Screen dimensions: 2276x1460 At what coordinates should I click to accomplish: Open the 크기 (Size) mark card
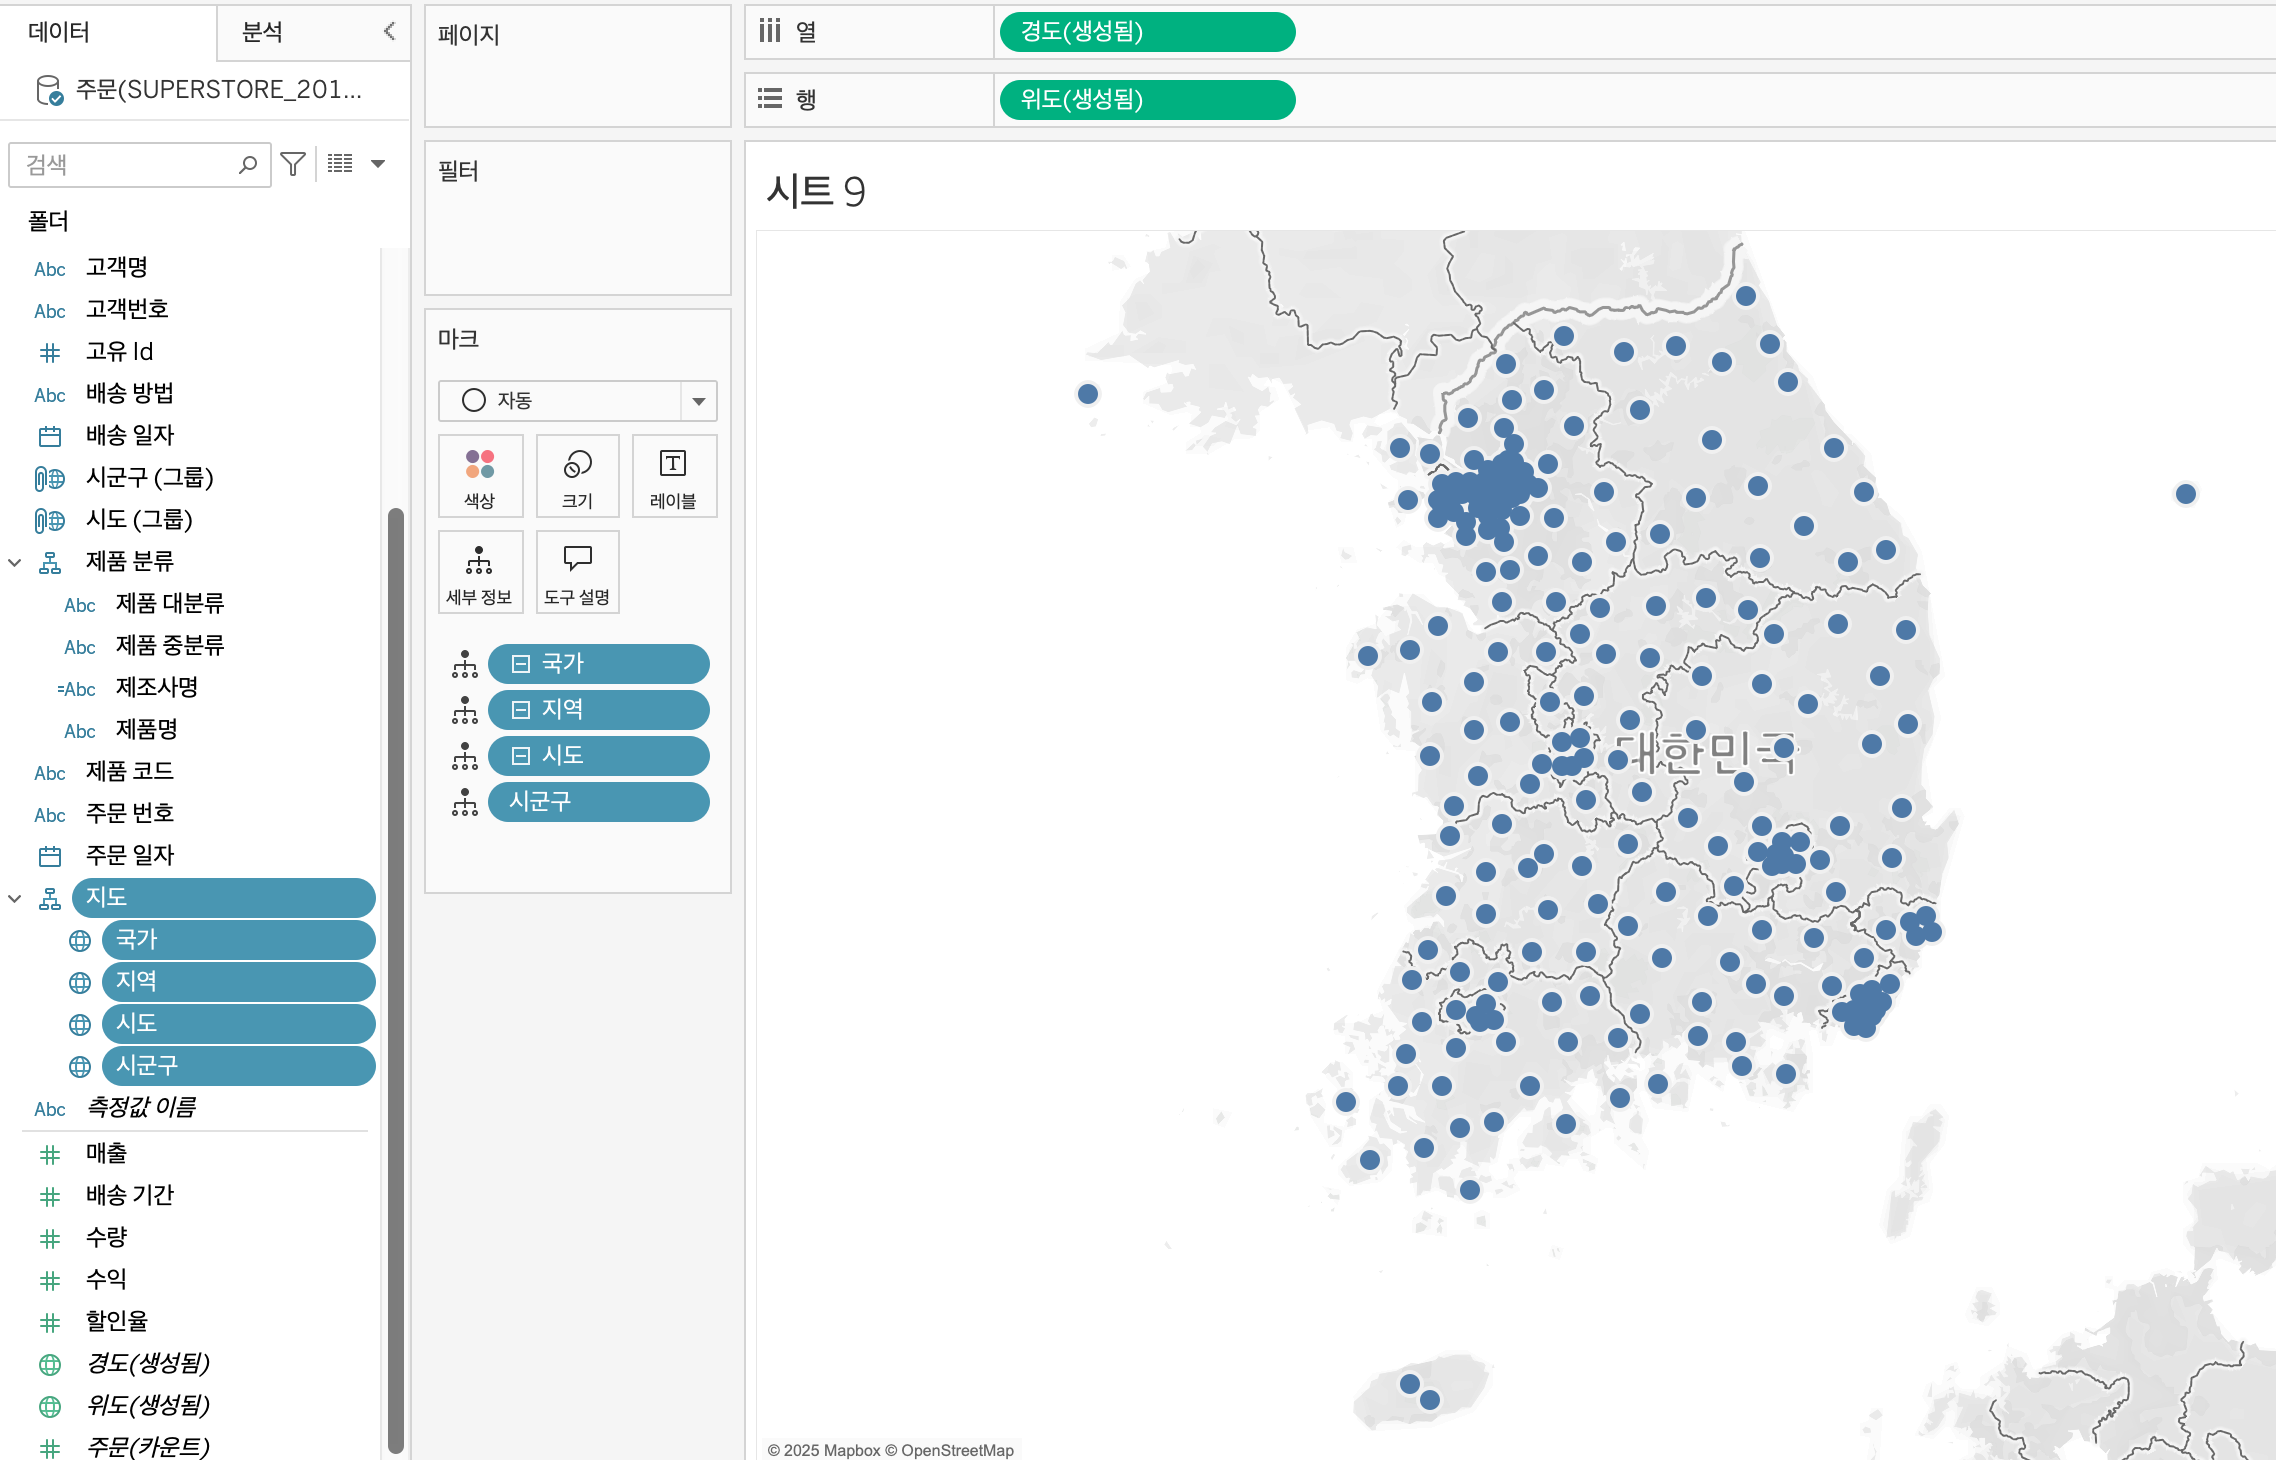tap(577, 476)
